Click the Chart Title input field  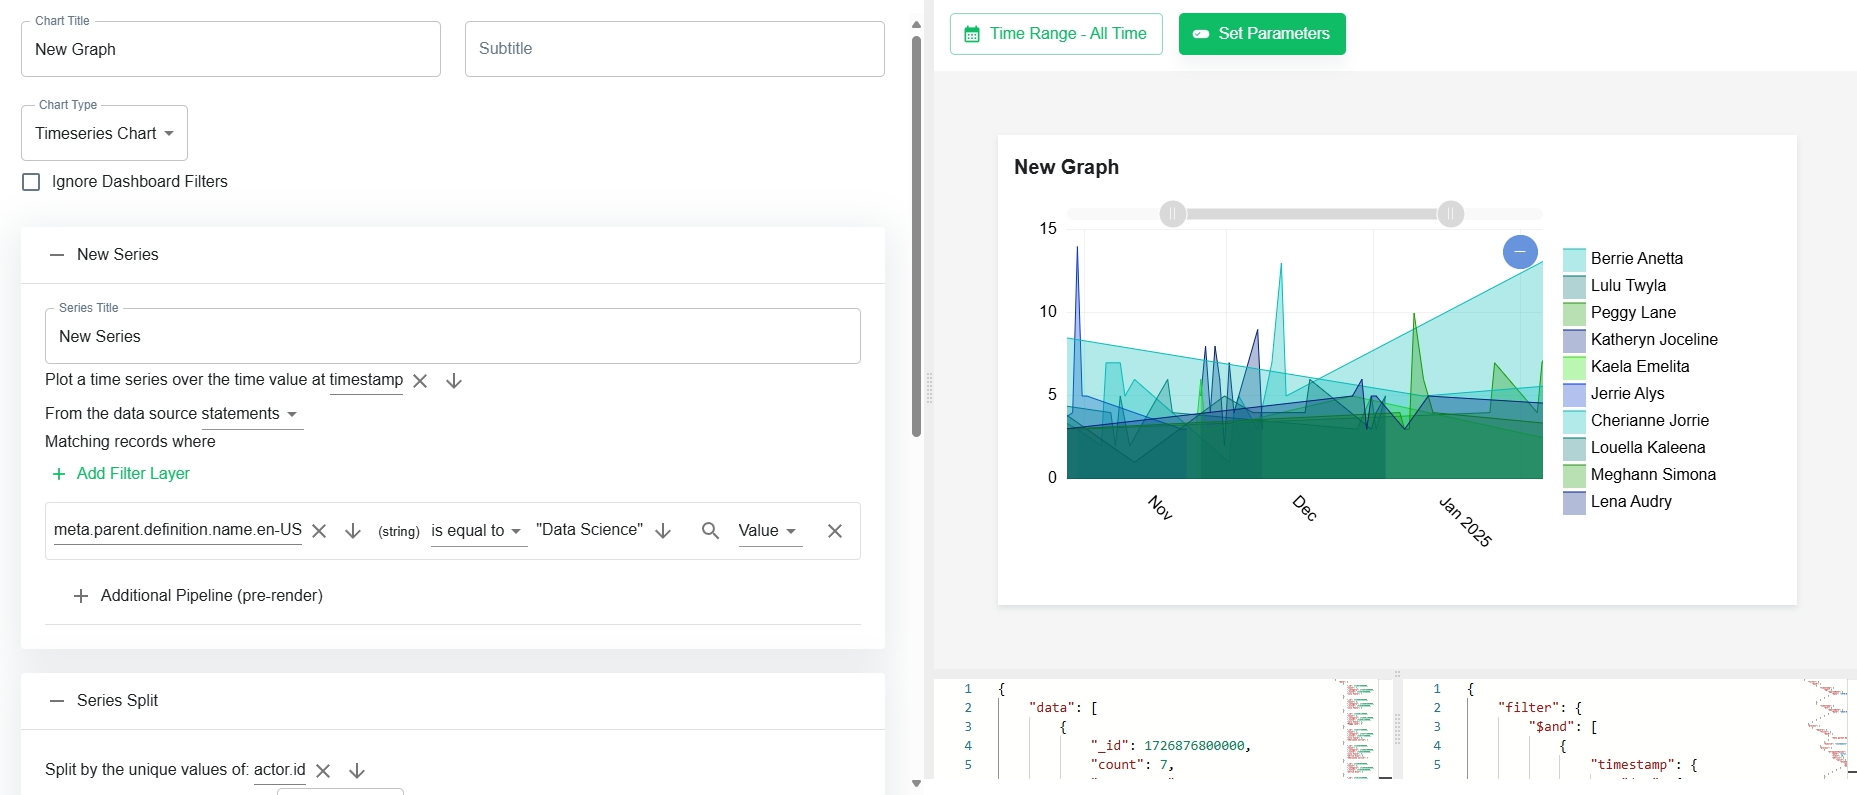tap(231, 49)
